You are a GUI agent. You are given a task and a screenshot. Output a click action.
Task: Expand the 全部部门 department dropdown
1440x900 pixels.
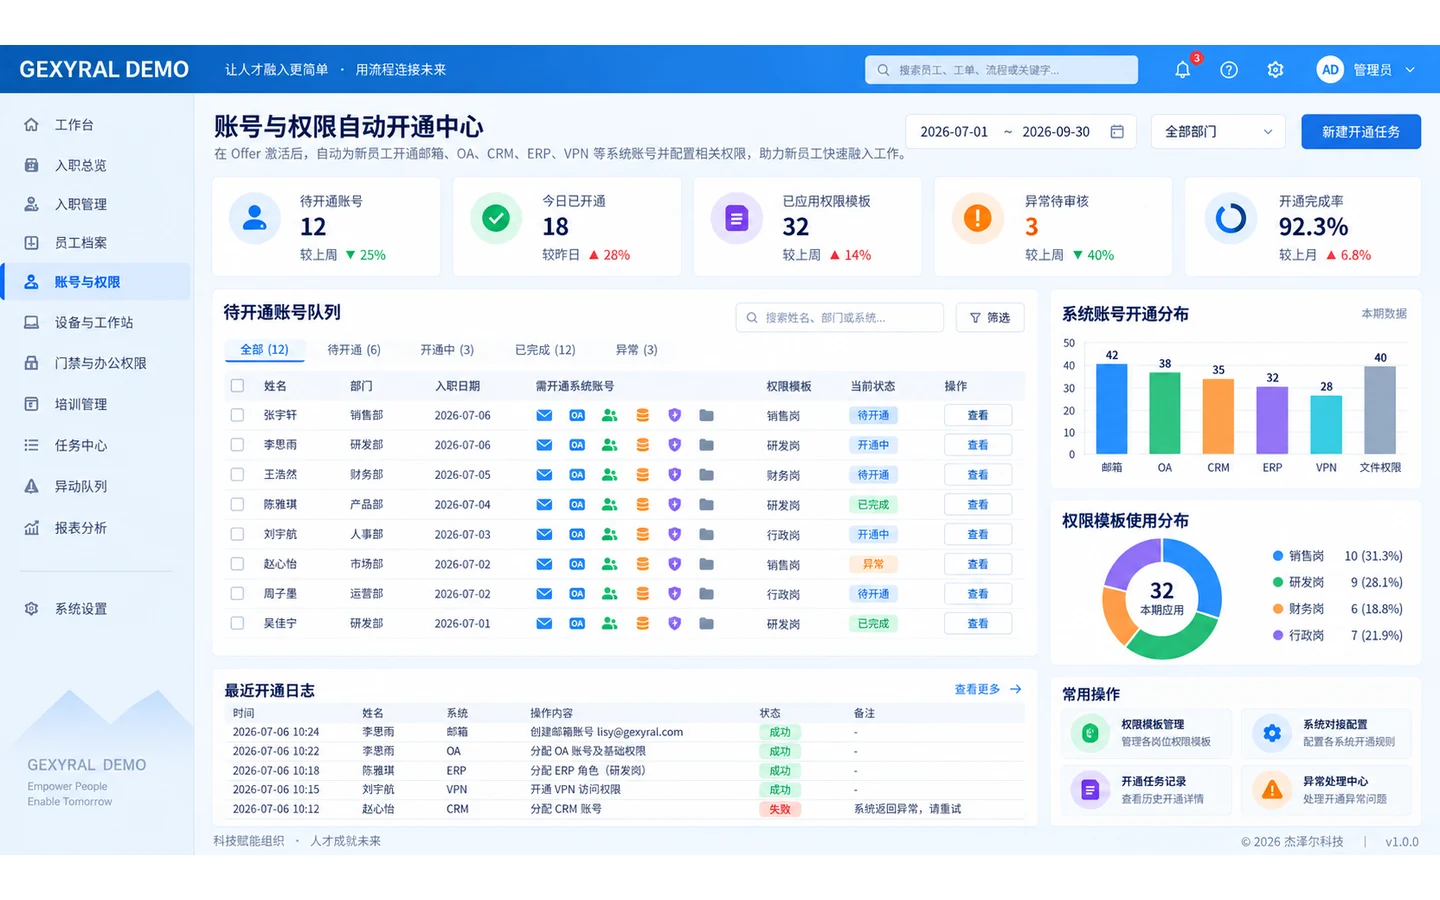[1218, 132]
